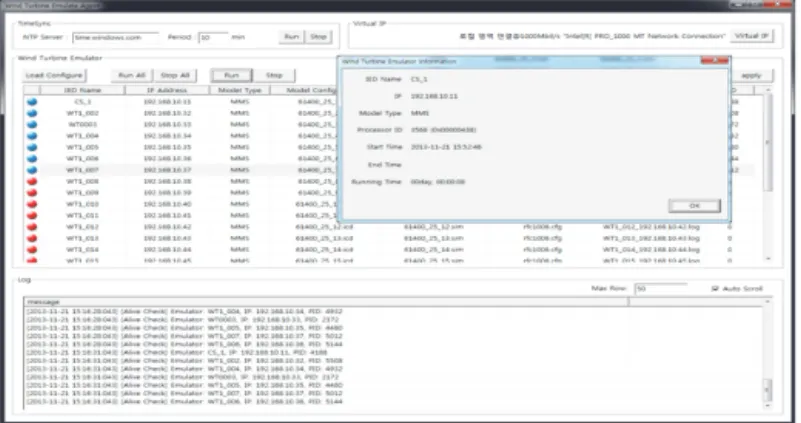Screen dimensions: 801x423
Task: Click the red status icon for WT1_014
Action: [32, 250]
